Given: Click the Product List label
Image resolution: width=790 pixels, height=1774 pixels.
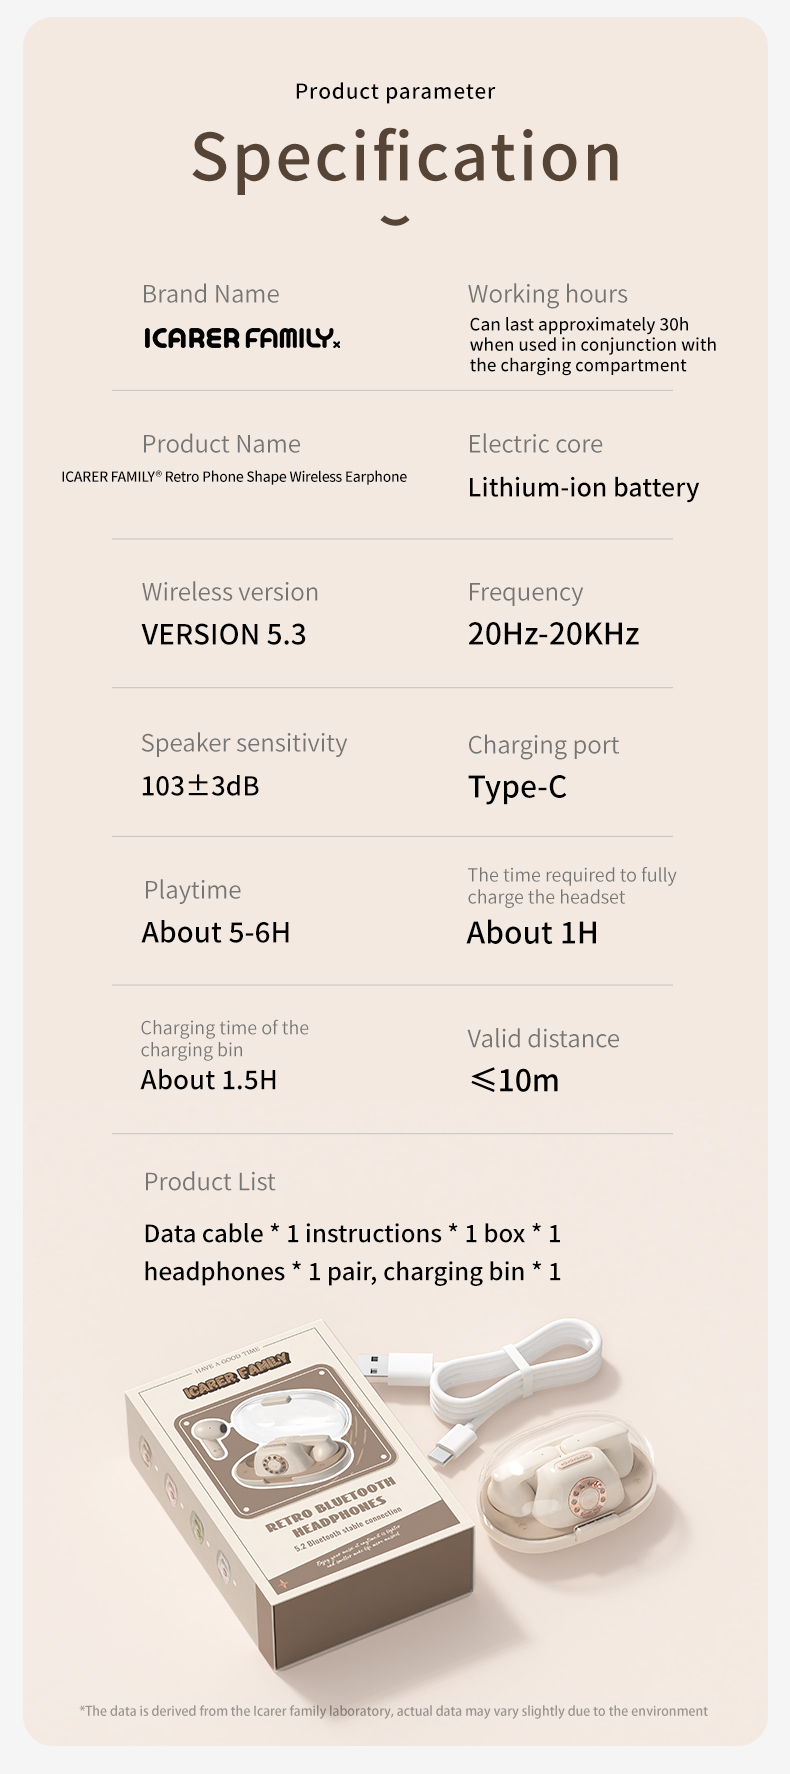Looking at the screenshot, I should coord(209,1181).
